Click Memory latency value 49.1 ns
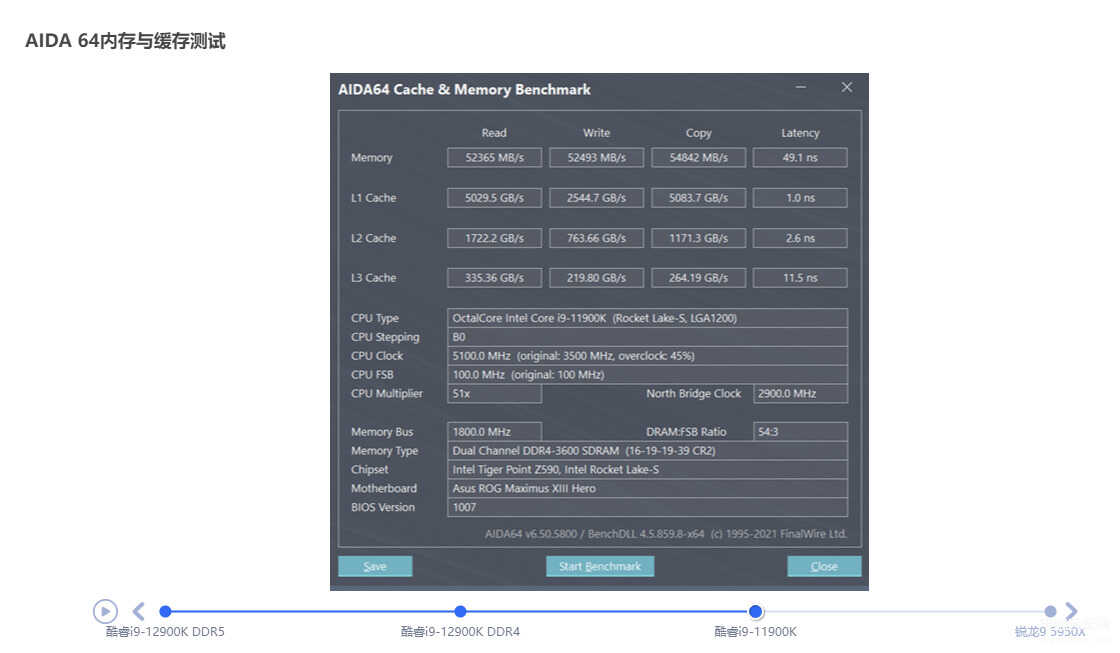 [801, 157]
